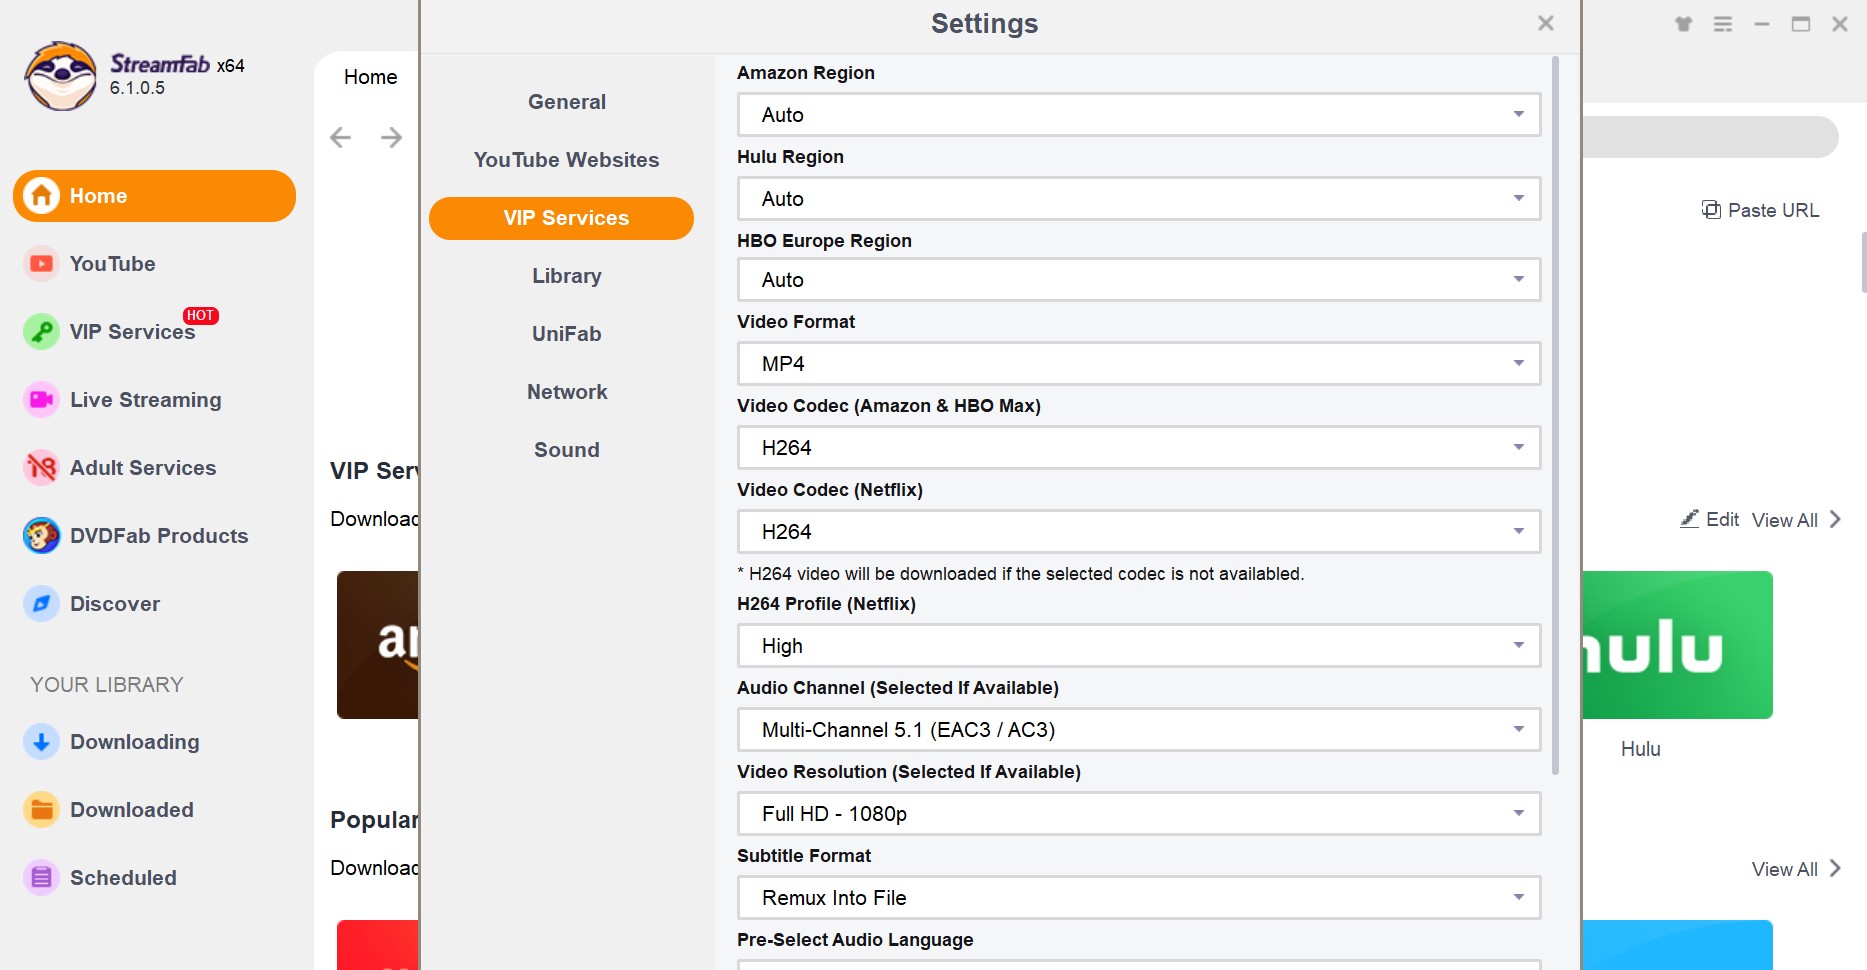Click the DVDFab Products icon

coord(41,536)
